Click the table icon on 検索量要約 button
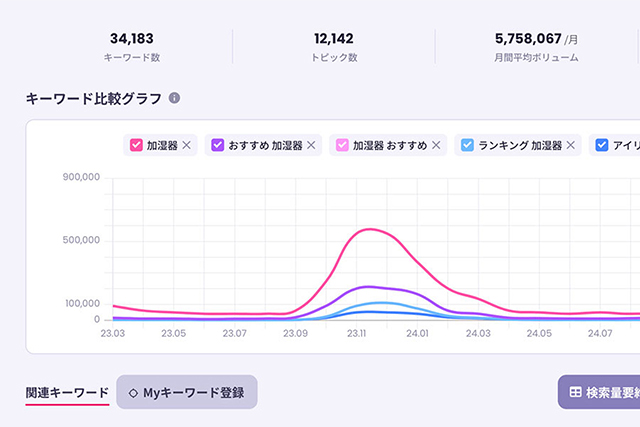Viewport: 640px width, 427px height. click(x=576, y=392)
